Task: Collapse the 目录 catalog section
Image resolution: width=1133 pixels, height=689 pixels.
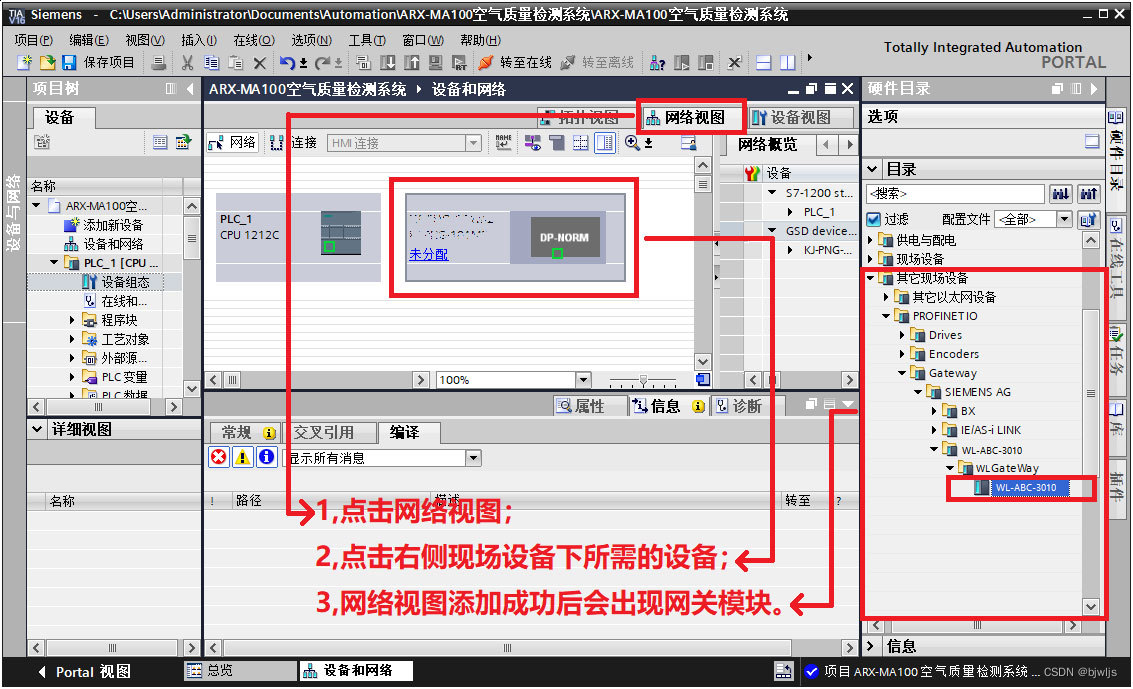Action: click(872, 169)
